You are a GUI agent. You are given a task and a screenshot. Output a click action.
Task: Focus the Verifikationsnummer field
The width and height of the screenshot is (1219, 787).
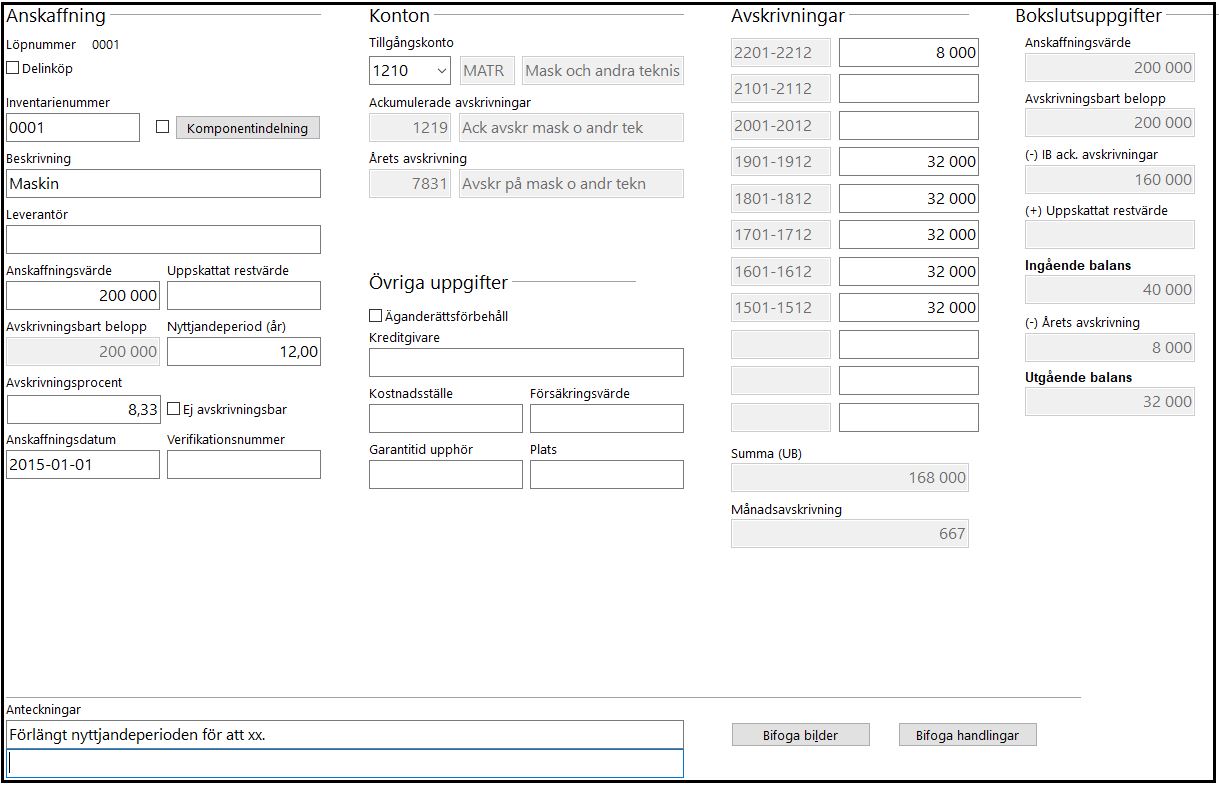(244, 465)
